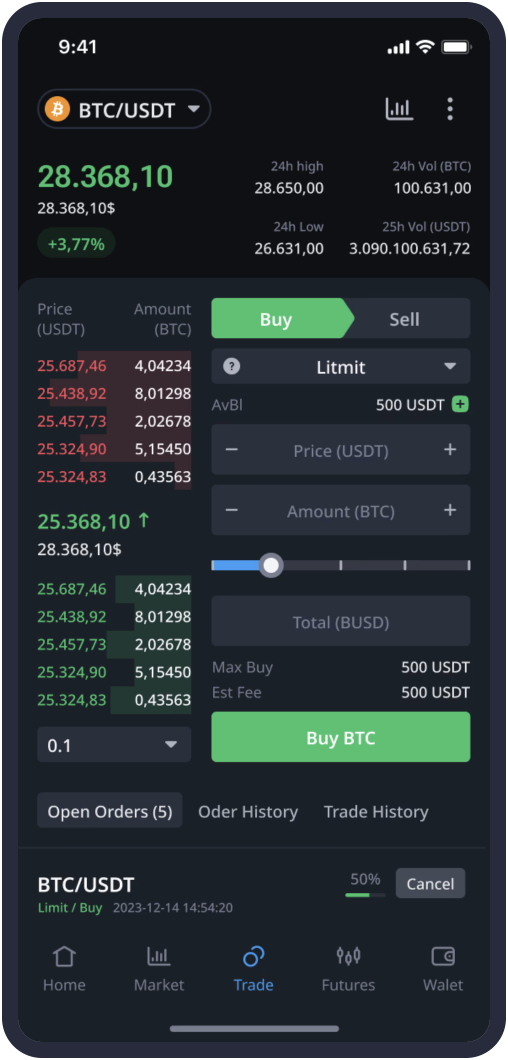
Task: Go to Home in bottom navigation
Action: (x=64, y=968)
